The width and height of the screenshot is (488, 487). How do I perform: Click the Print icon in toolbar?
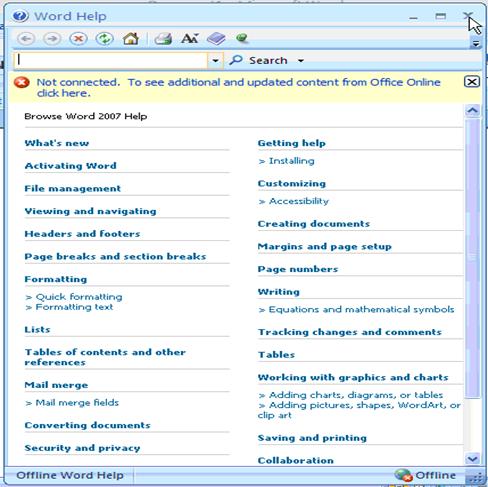[x=163, y=39]
